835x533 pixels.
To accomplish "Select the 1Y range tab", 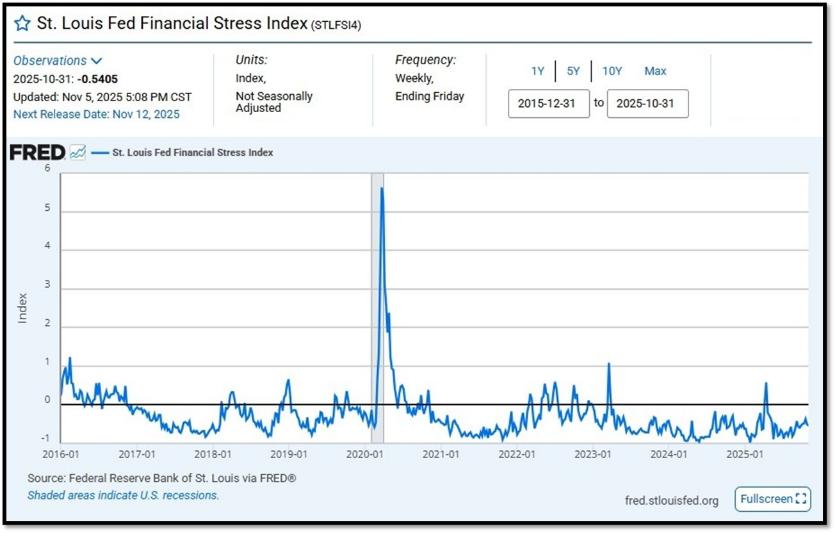I will (537, 71).
